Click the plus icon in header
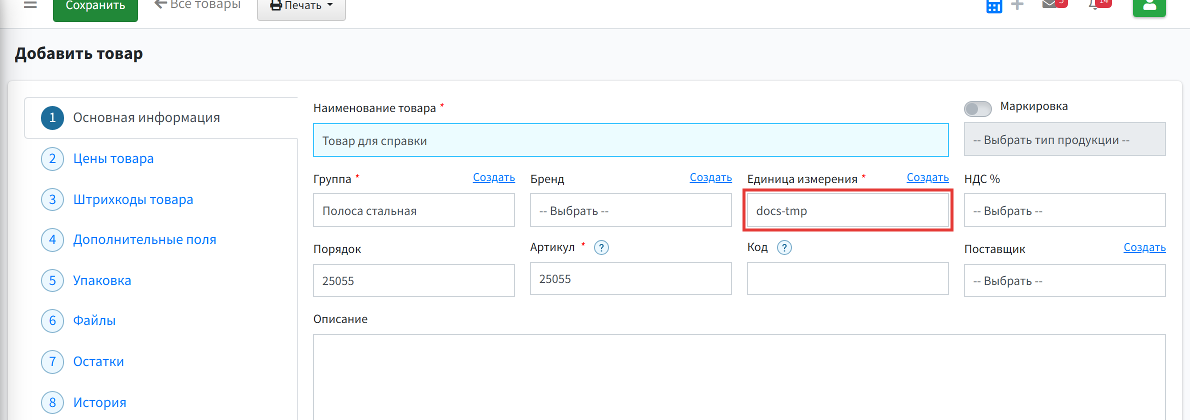Screen dimensions: 1190x420 point(1018,5)
